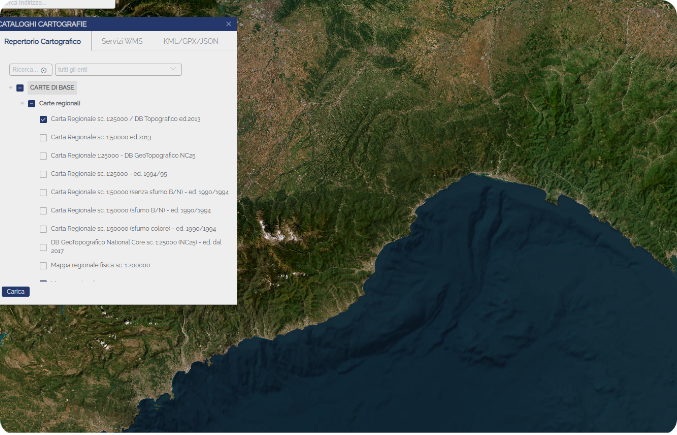
Task: Select the Repertorio Cartografico tab
Action: coord(42,41)
